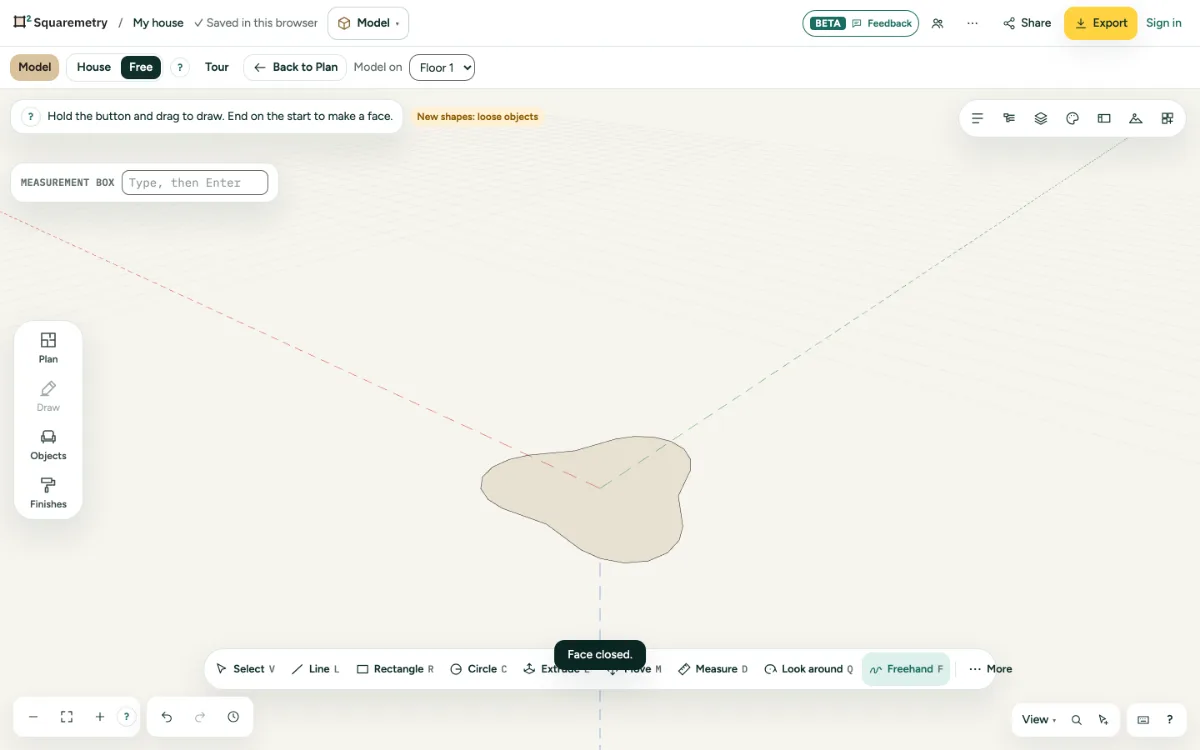Select the Line drawing tool

(315, 669)
